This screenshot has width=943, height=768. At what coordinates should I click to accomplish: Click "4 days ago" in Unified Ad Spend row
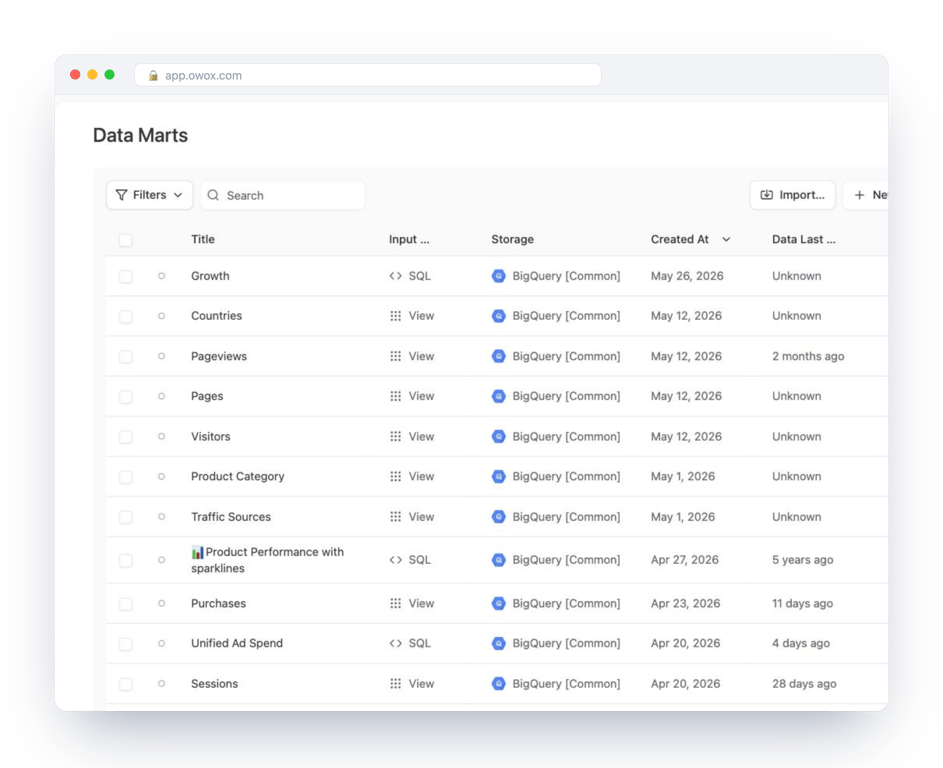pos(801,644)
